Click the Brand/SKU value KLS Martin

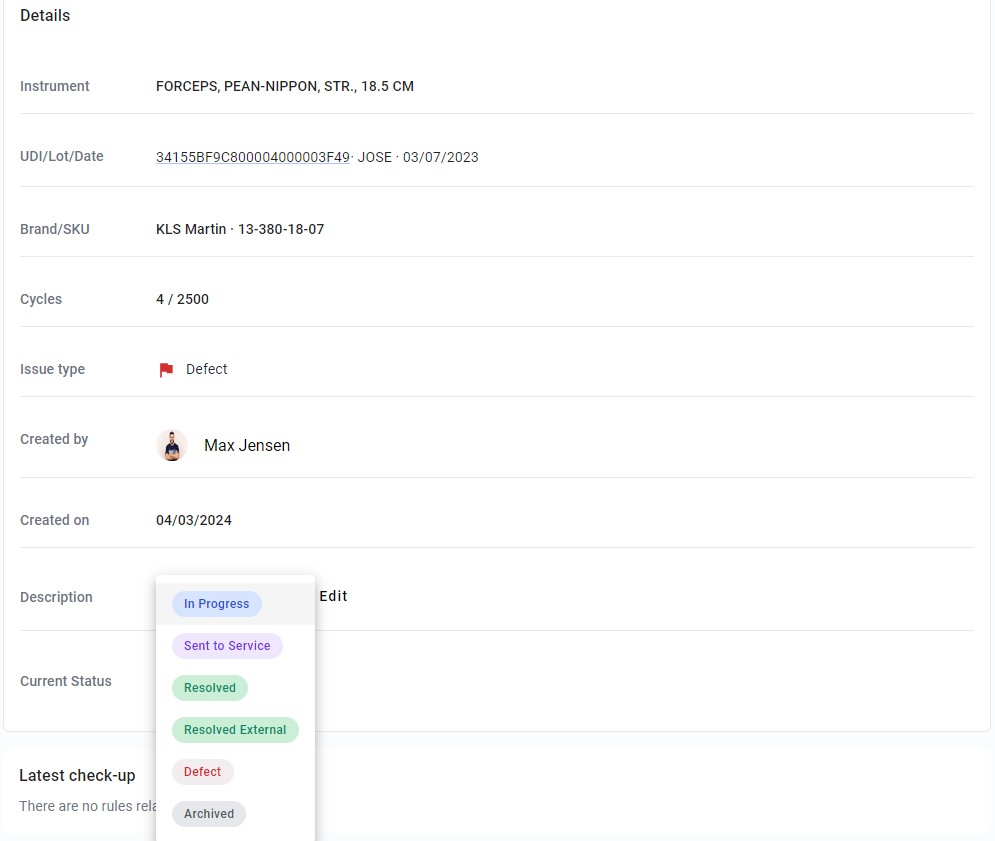point(240,228)
